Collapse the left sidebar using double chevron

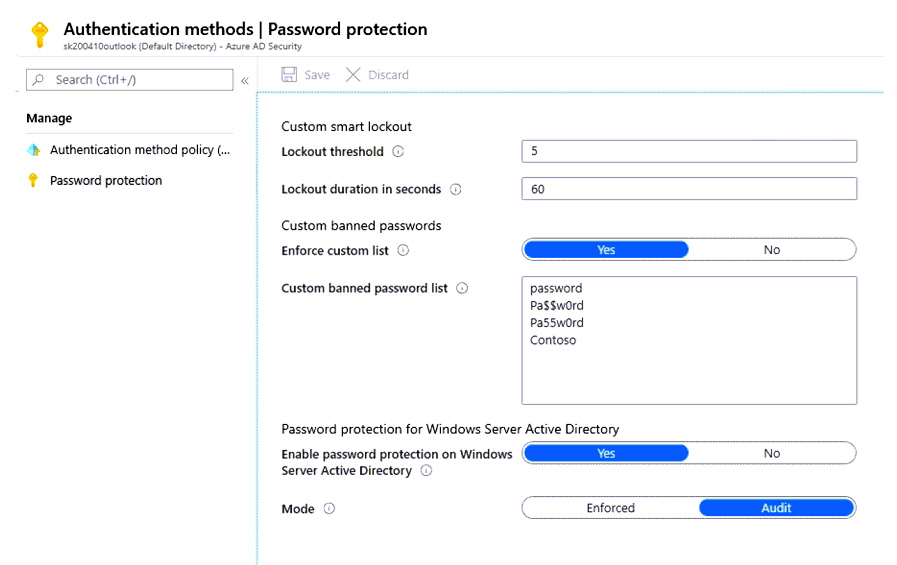pos(245,81)
